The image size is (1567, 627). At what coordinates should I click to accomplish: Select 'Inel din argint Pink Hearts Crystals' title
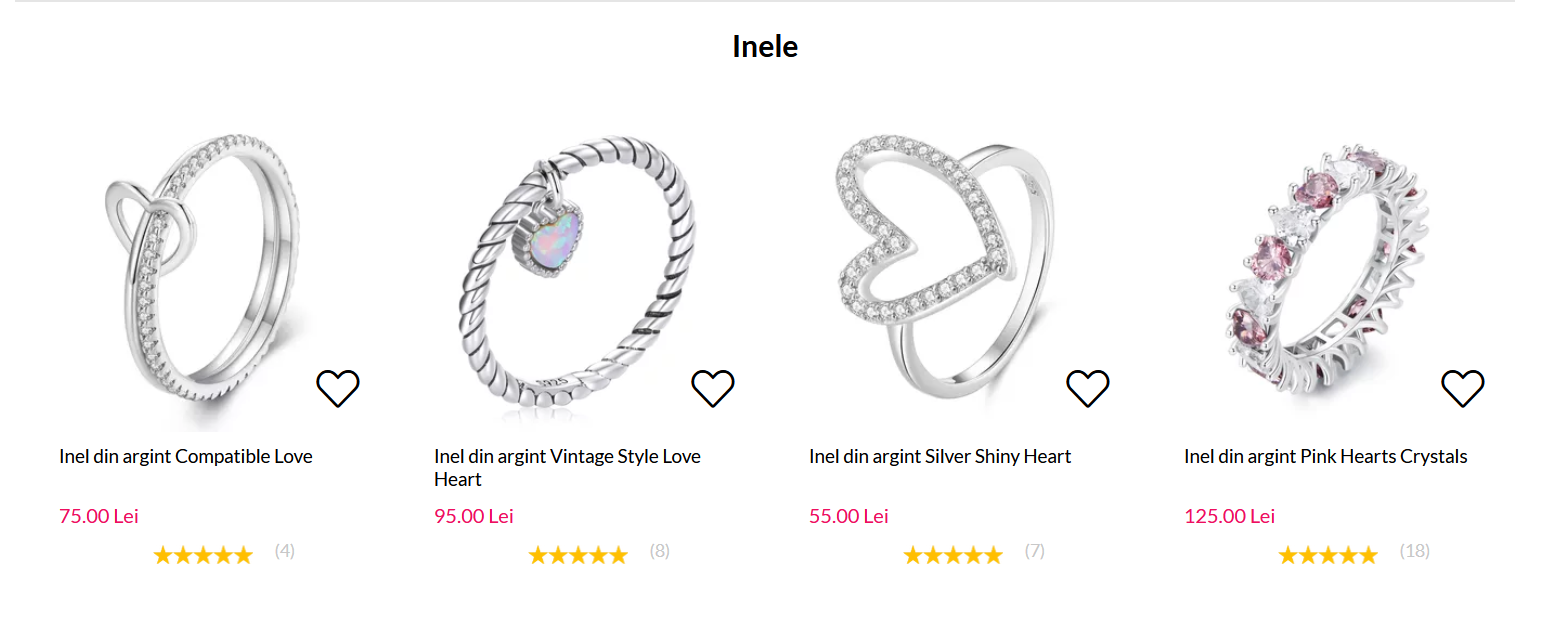click(x=1325, y=457)
